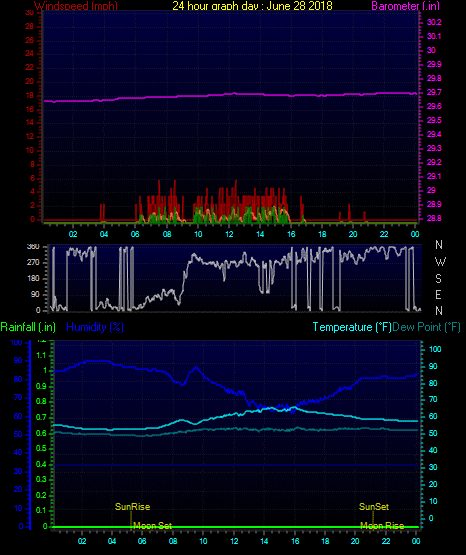Click the SunRise marker label
This screenshot has width=466, height=555.
[132, 507]
